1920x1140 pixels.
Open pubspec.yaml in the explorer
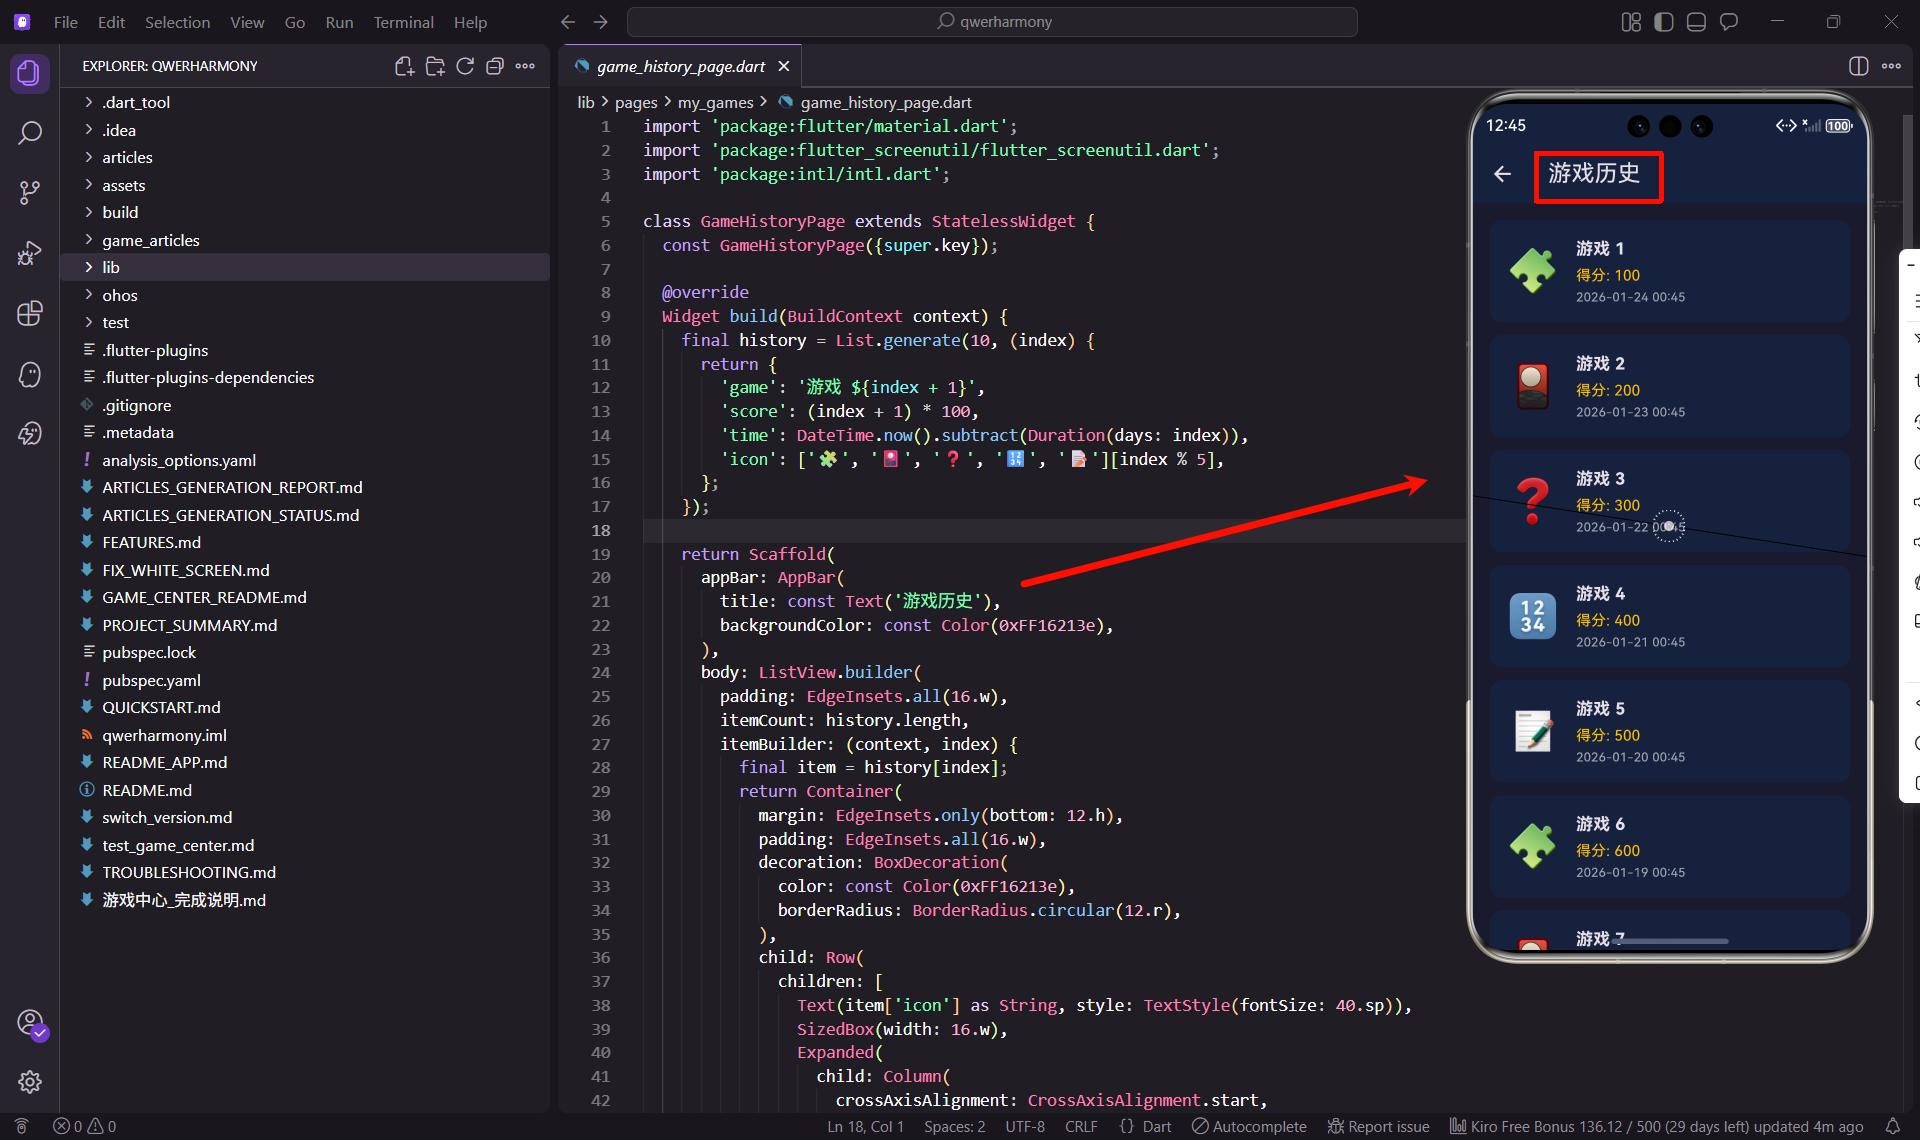[151, 680]
